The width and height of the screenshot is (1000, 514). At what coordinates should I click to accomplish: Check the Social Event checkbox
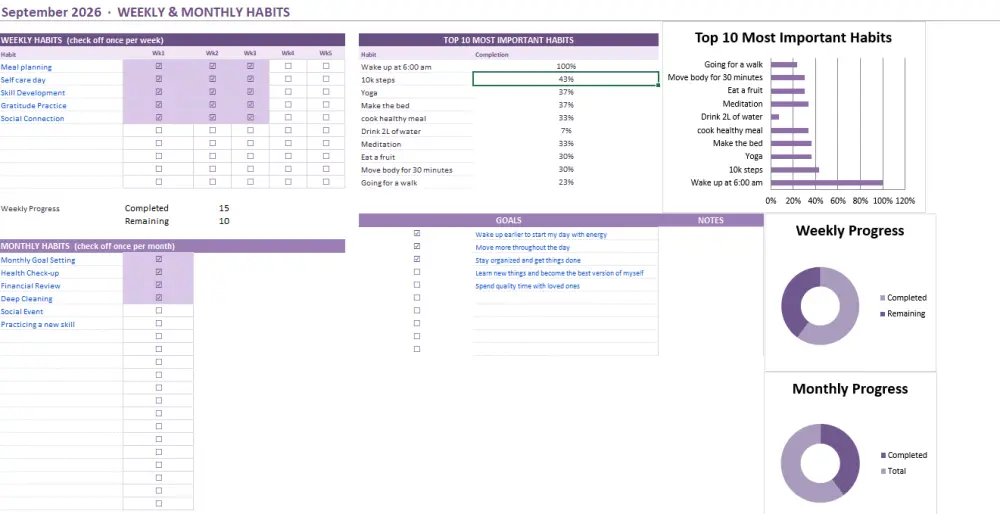point(159,311)
